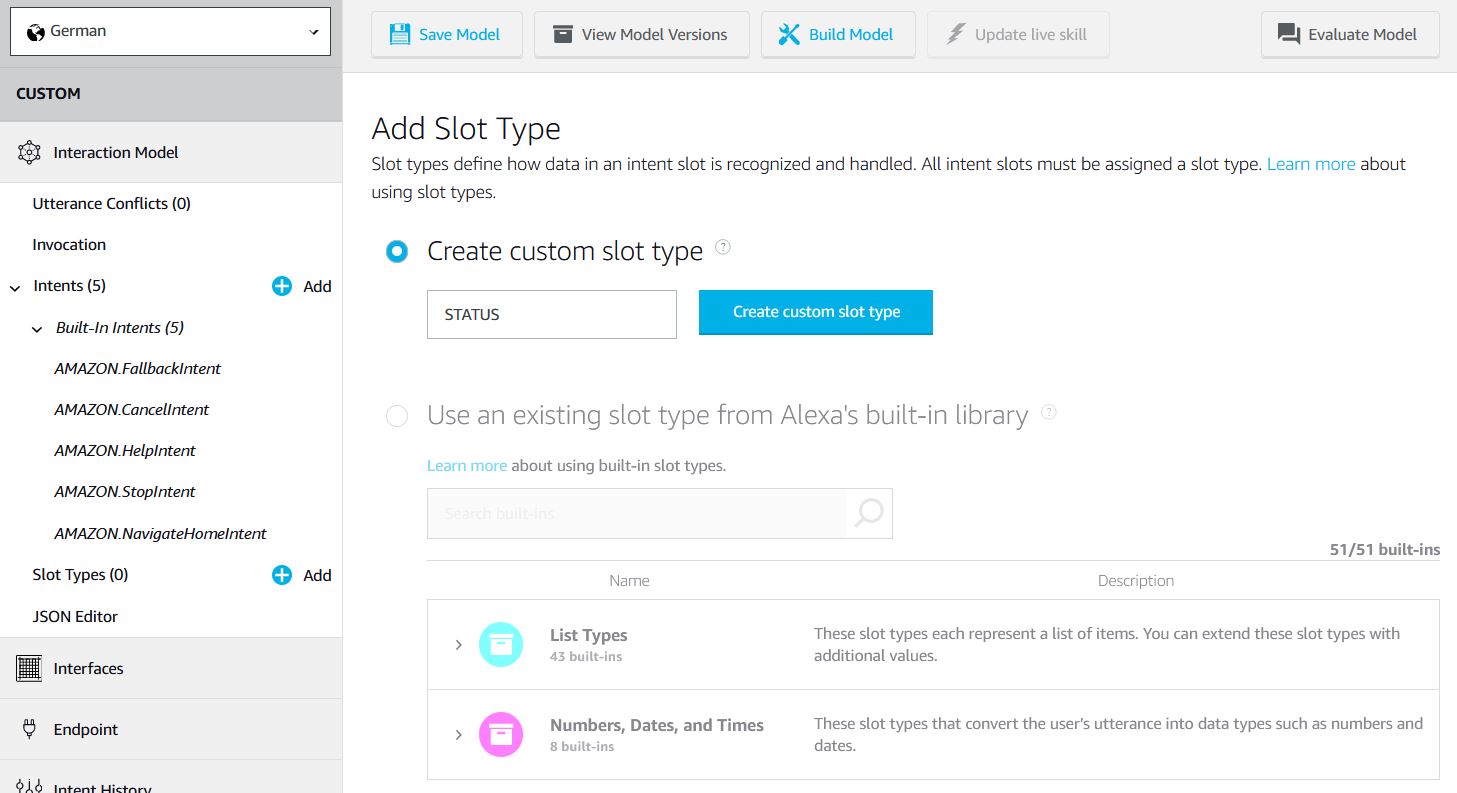Click the plus icon to add an intent
1457x793 pixels.
282,286
